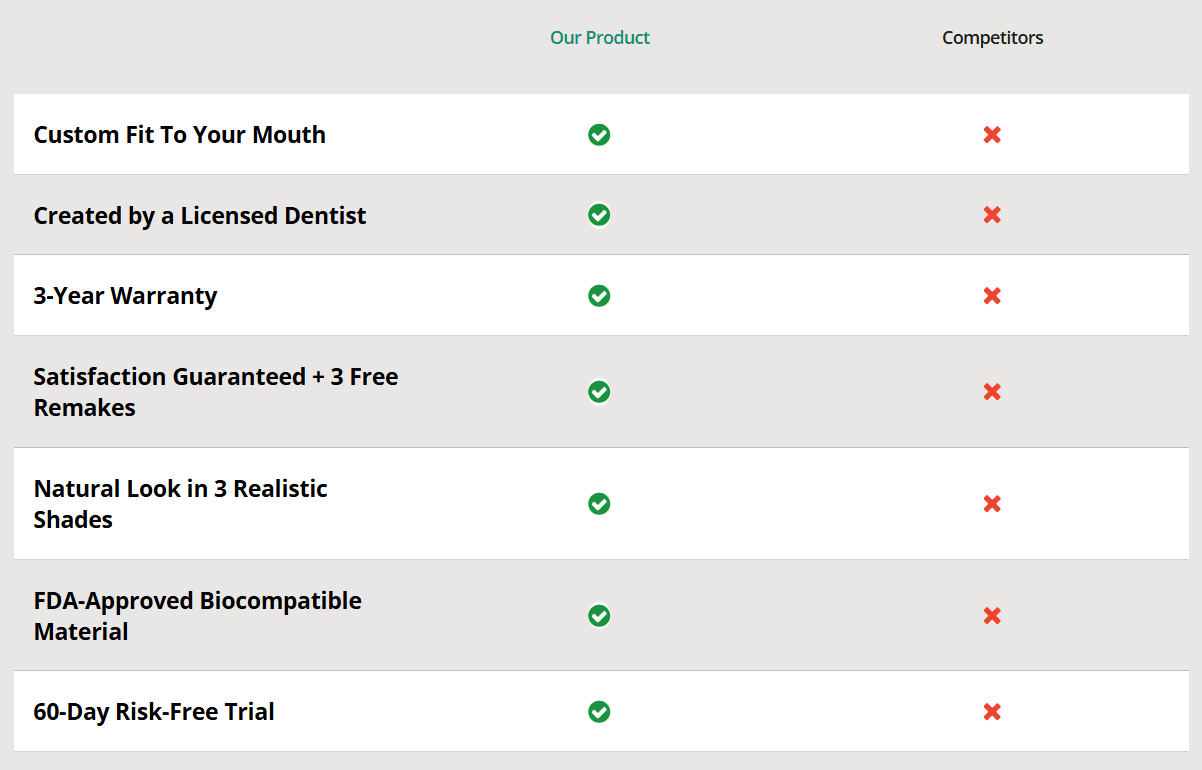This screenshot has height=770, width=1202.
Task: Click green checkmark beside Created by Licensed Dentist
Action: [599, 215]
